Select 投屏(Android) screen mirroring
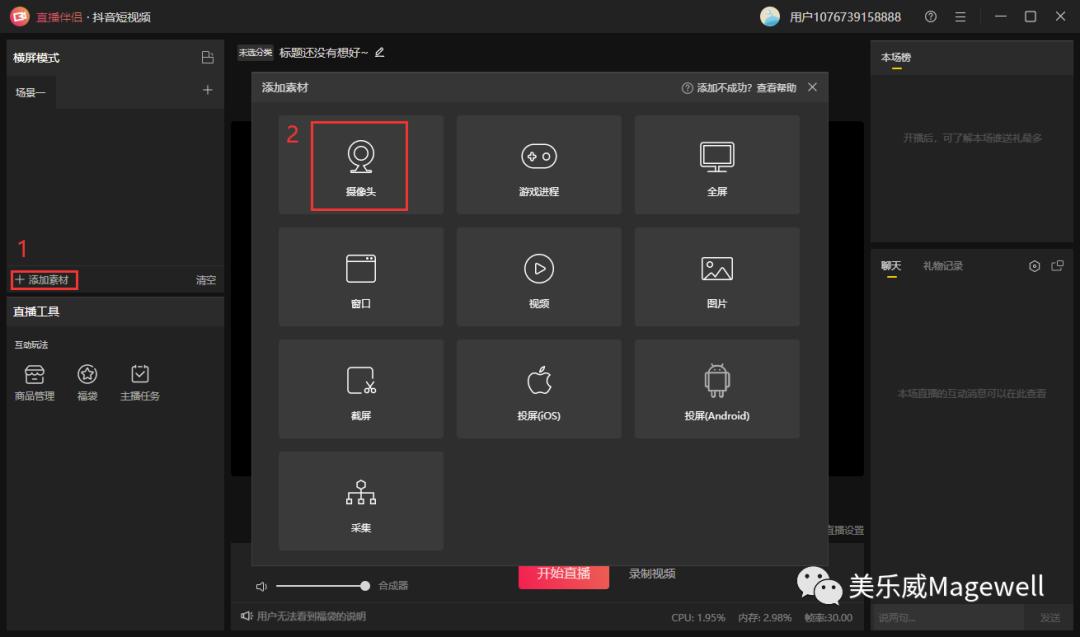Image resolution: width=1080 pixels, height=637 pixels. 716,388
